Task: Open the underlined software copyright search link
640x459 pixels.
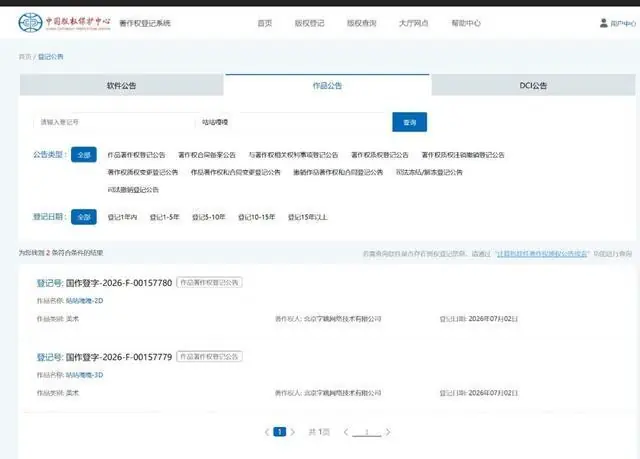Action: tap(542, 254)
